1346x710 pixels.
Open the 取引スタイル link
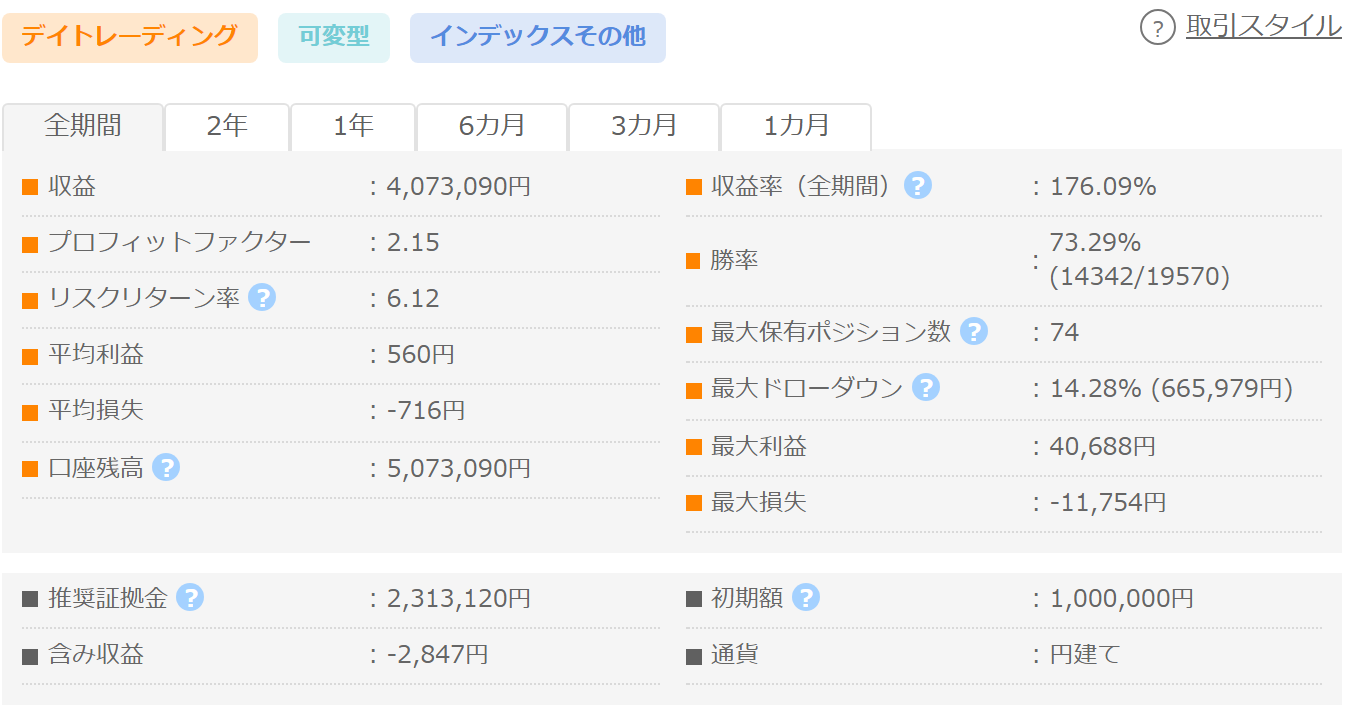tap(1264, 26)
